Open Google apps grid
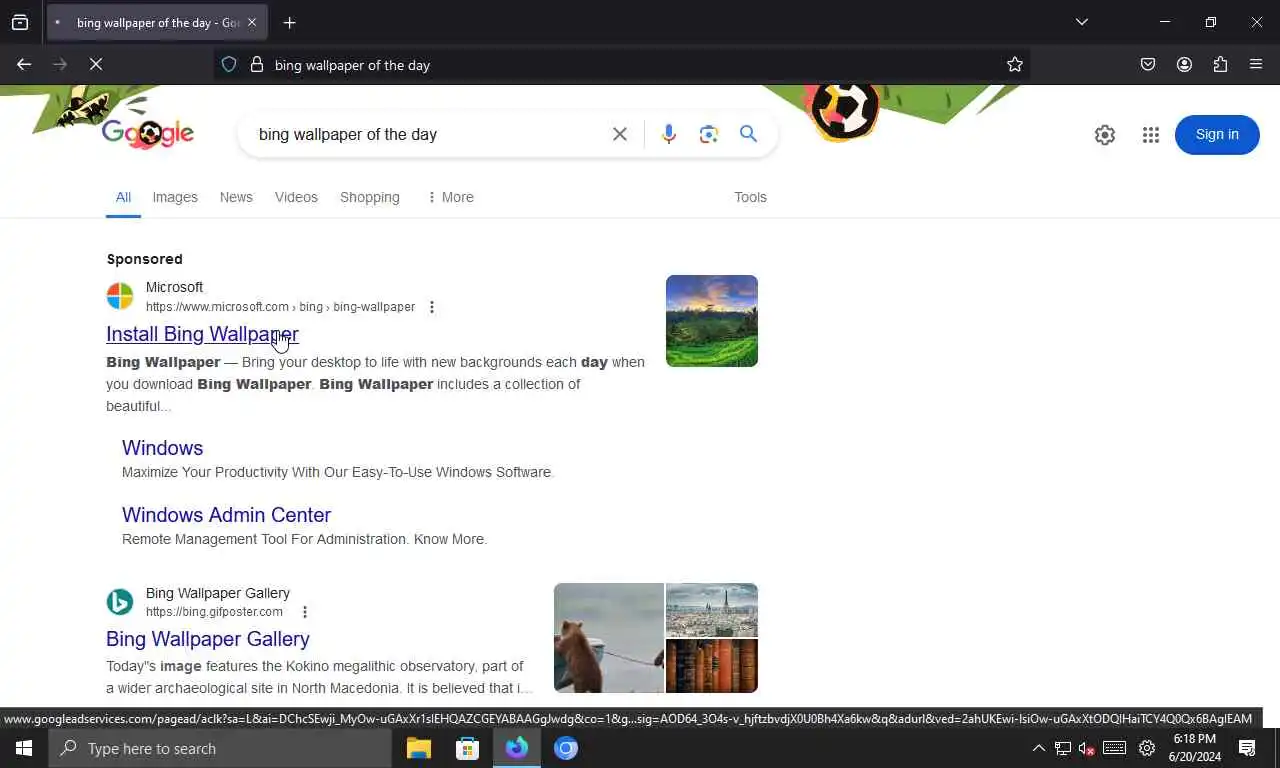1280x768 pixels. tap(1151, 135)
